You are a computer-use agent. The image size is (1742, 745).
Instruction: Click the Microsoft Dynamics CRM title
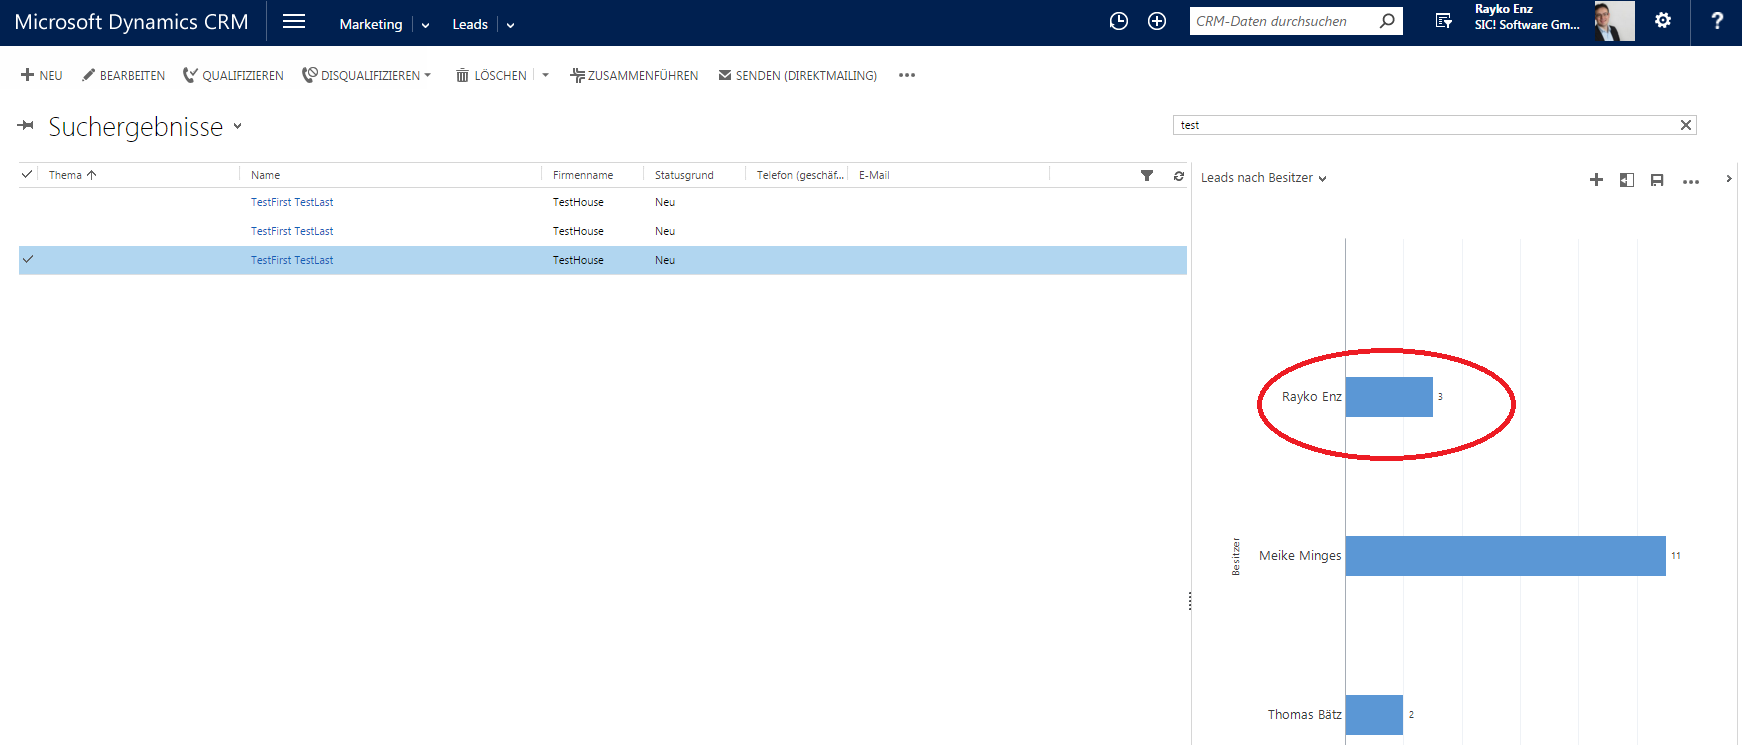[132, 22]
